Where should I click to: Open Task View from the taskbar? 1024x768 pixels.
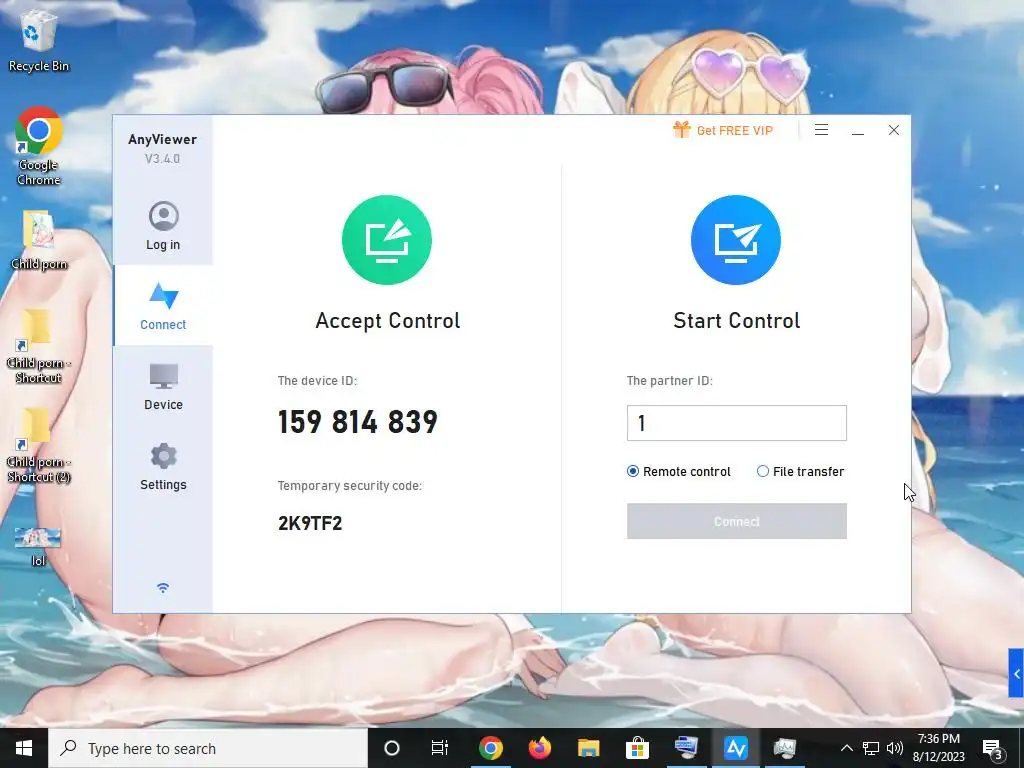pos(440,748)
